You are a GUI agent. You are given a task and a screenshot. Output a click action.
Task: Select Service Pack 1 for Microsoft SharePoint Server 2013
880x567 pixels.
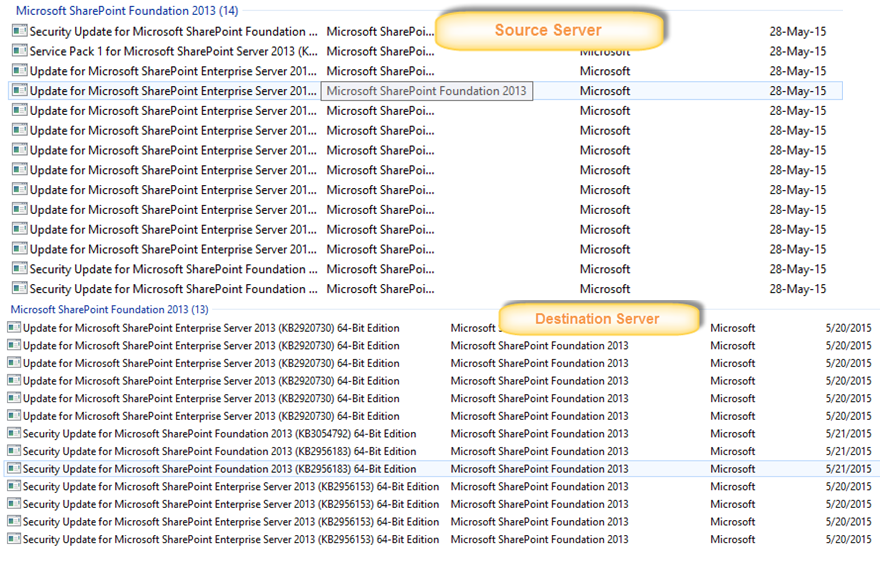click(x=173, y=52)
